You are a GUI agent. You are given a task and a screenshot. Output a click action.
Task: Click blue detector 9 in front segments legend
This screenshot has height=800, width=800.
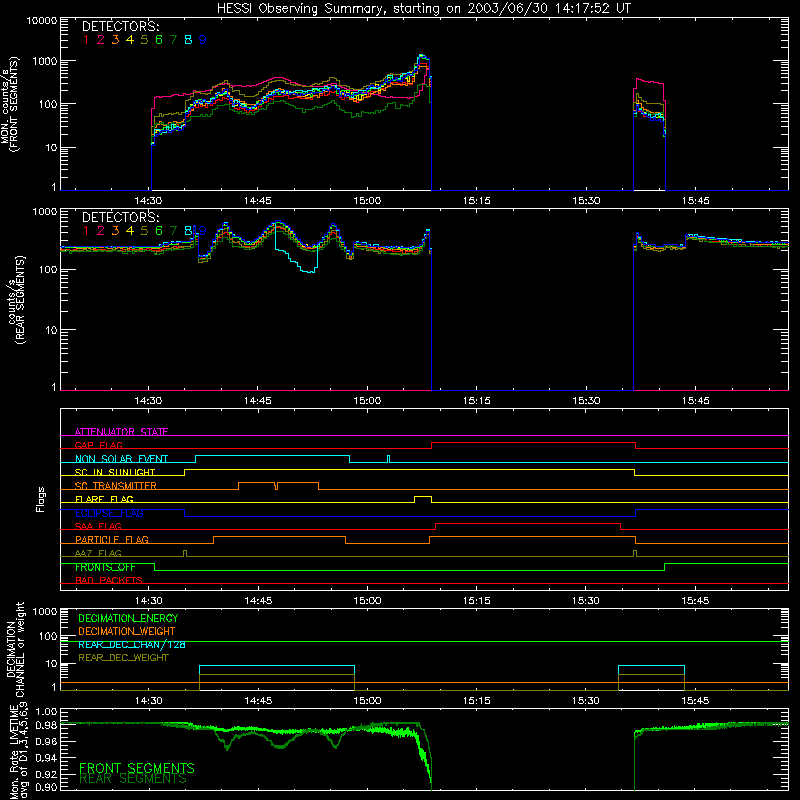[x=203, y=40]
